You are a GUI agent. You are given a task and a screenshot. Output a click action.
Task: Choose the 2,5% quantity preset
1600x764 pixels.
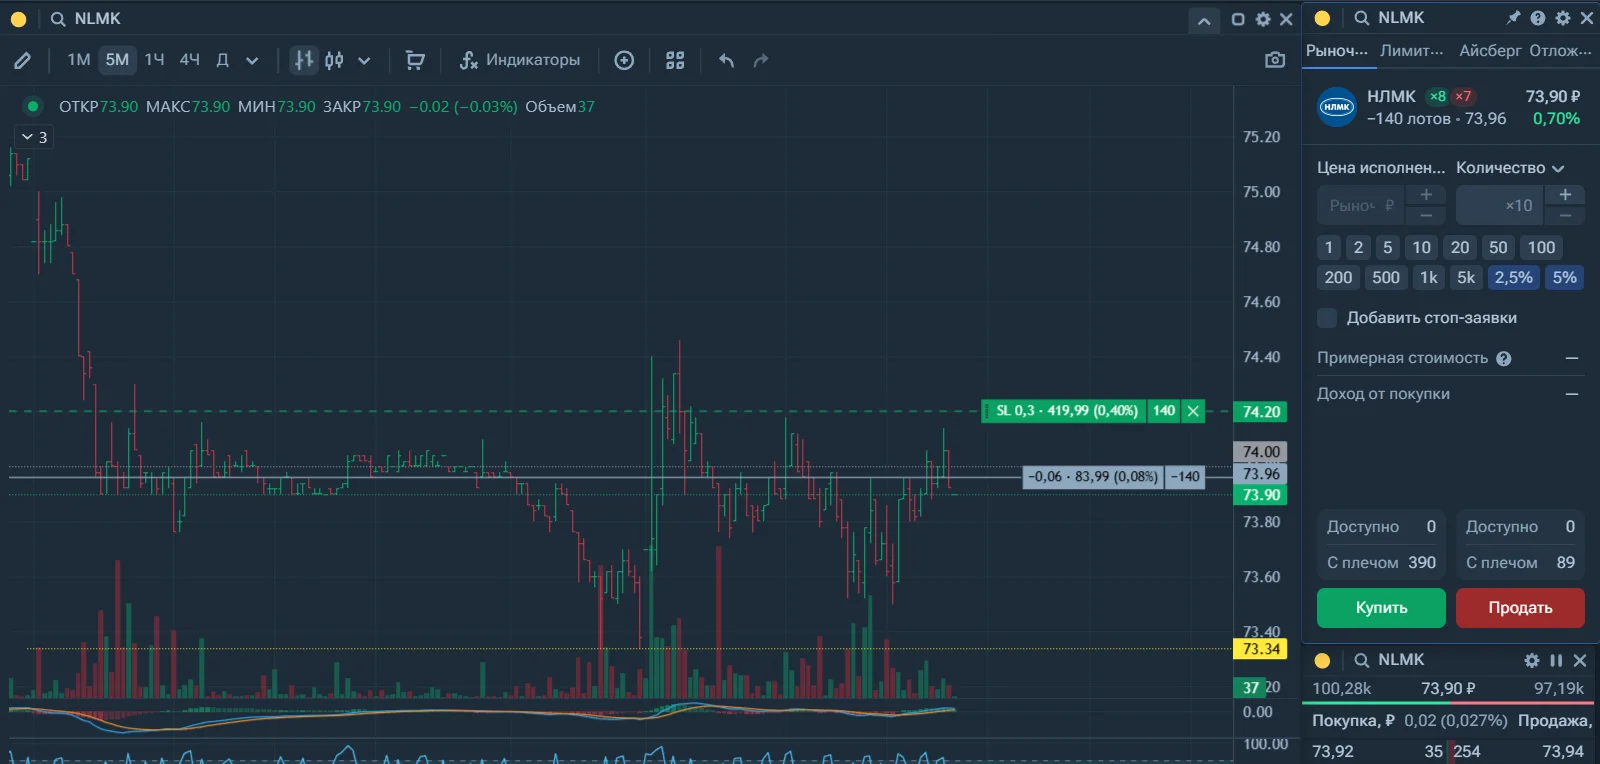(x=1514, y=278)
